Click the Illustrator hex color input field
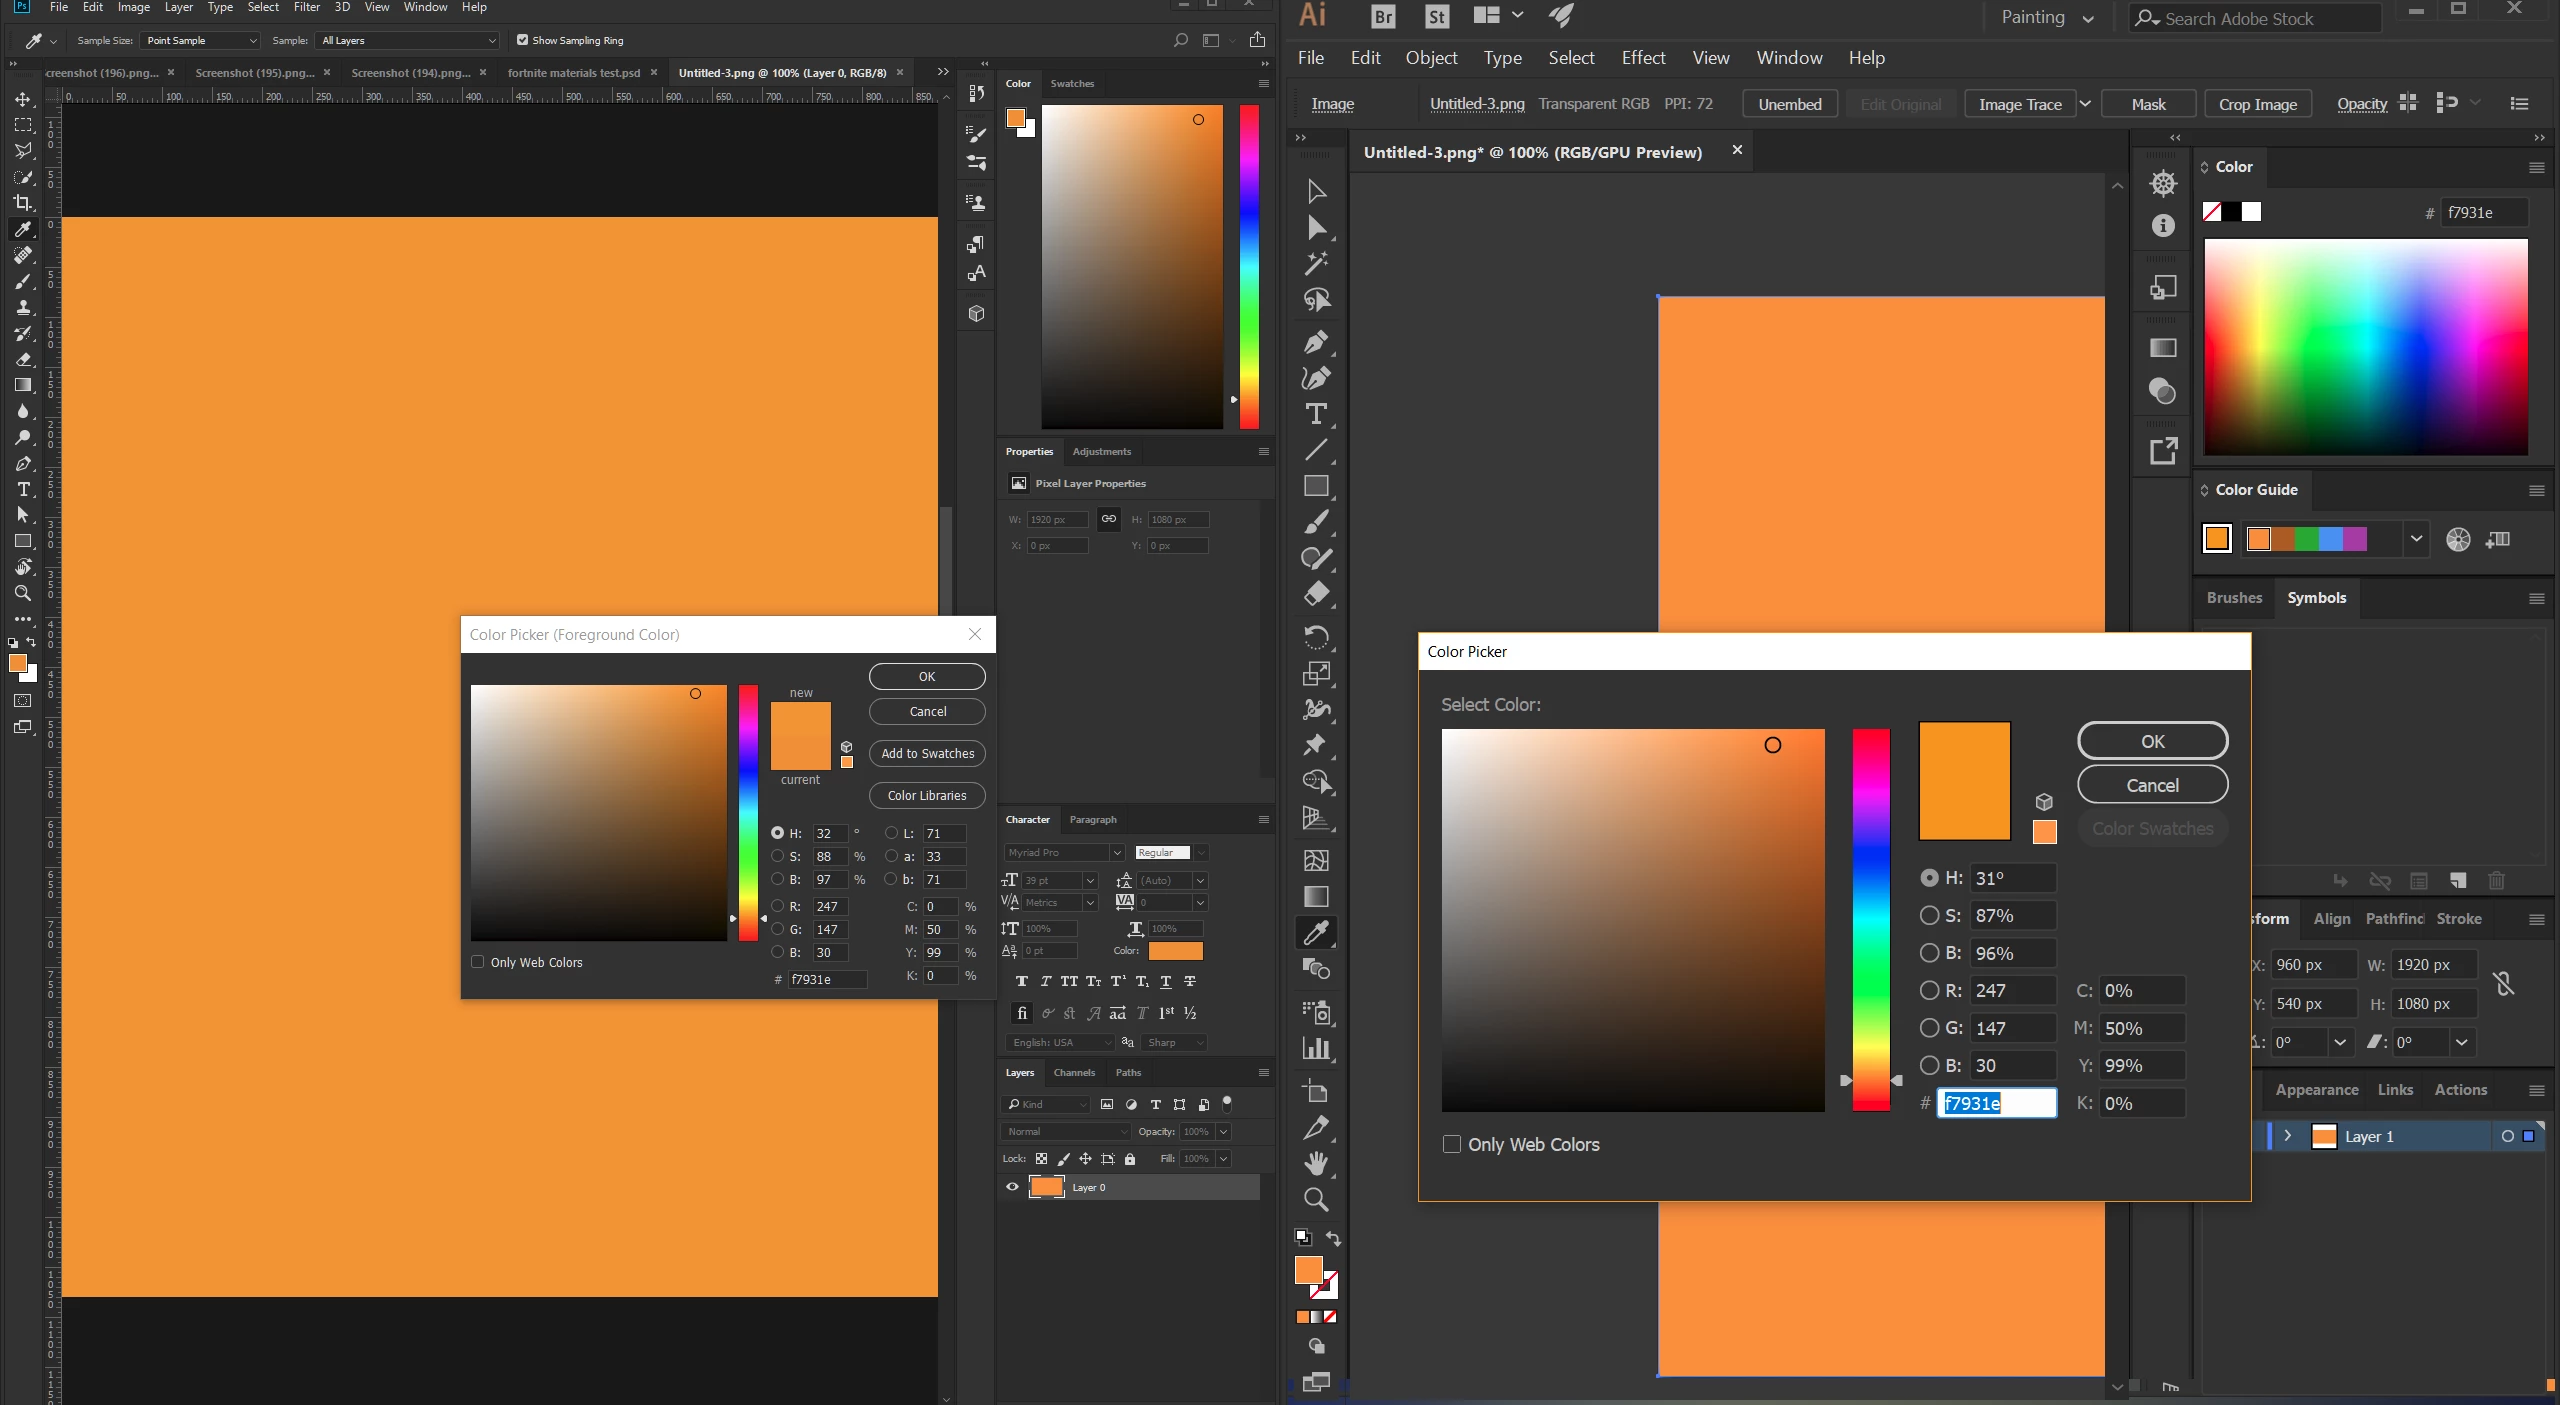This screenshot has width=2560, height=1405. (x=1996, y=1103)
